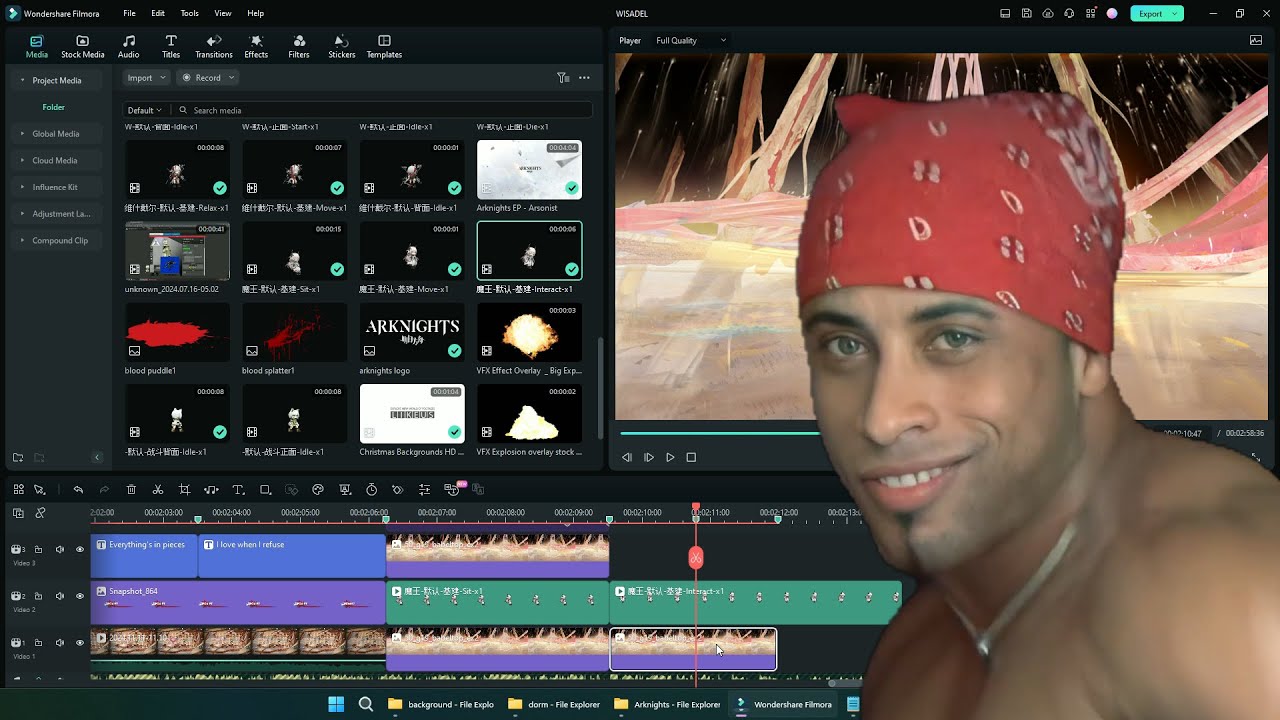
Task: Open the Default sort dropdown
Action: coord(145,110)
